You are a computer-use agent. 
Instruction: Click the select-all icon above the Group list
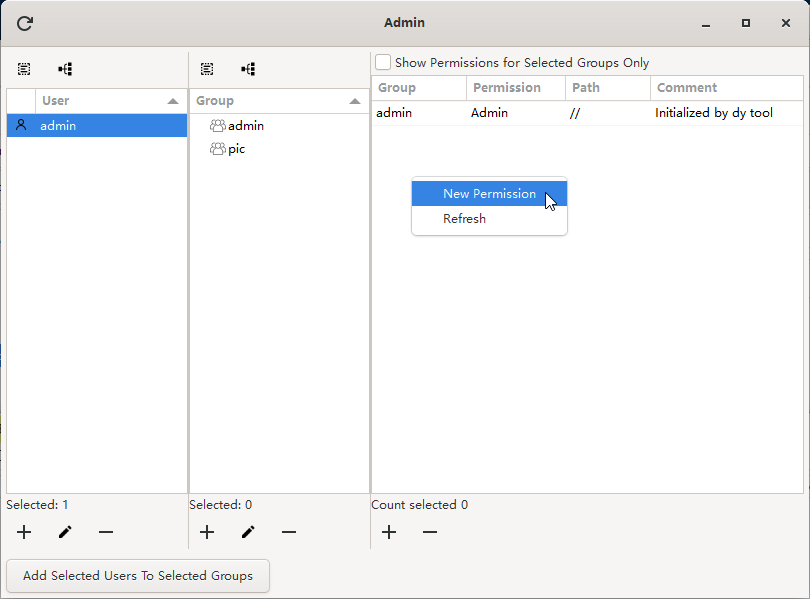point(207,69)
